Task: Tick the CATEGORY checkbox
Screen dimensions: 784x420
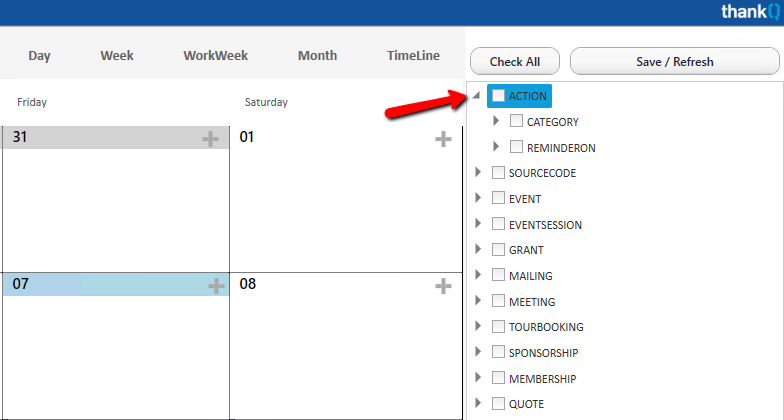Action: pos(516,121)
